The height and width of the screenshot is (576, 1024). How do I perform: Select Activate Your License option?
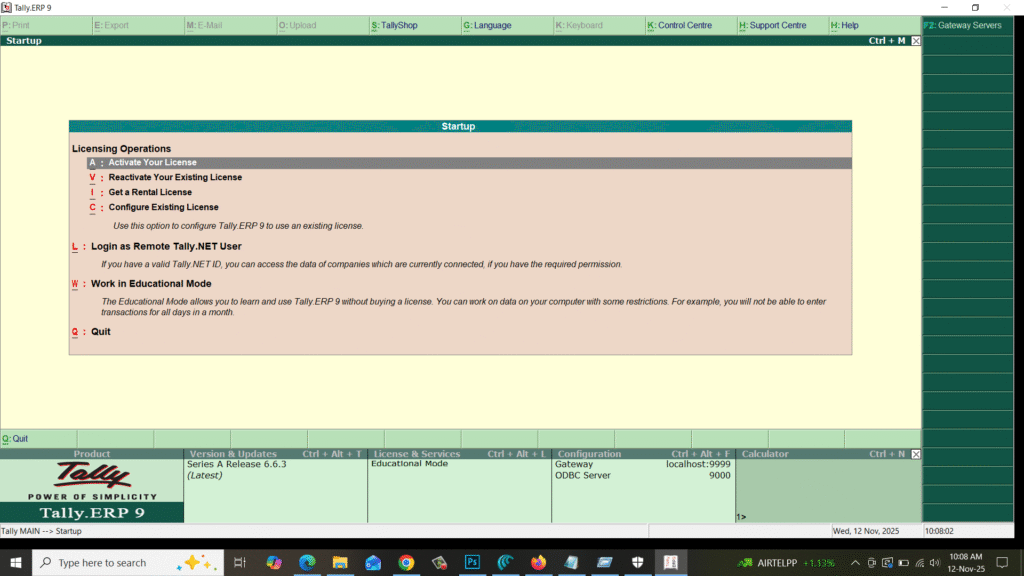[152, 163]
